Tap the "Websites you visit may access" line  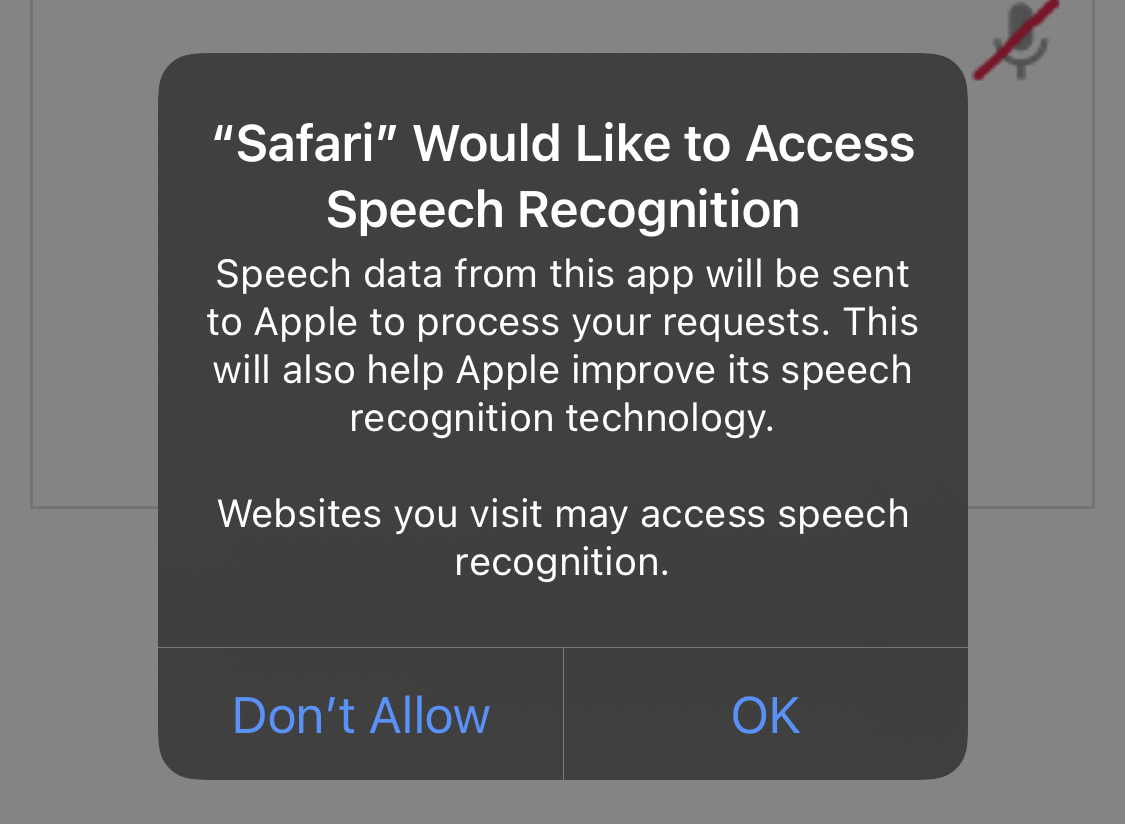pyautogui.click(x=562, y=514)
